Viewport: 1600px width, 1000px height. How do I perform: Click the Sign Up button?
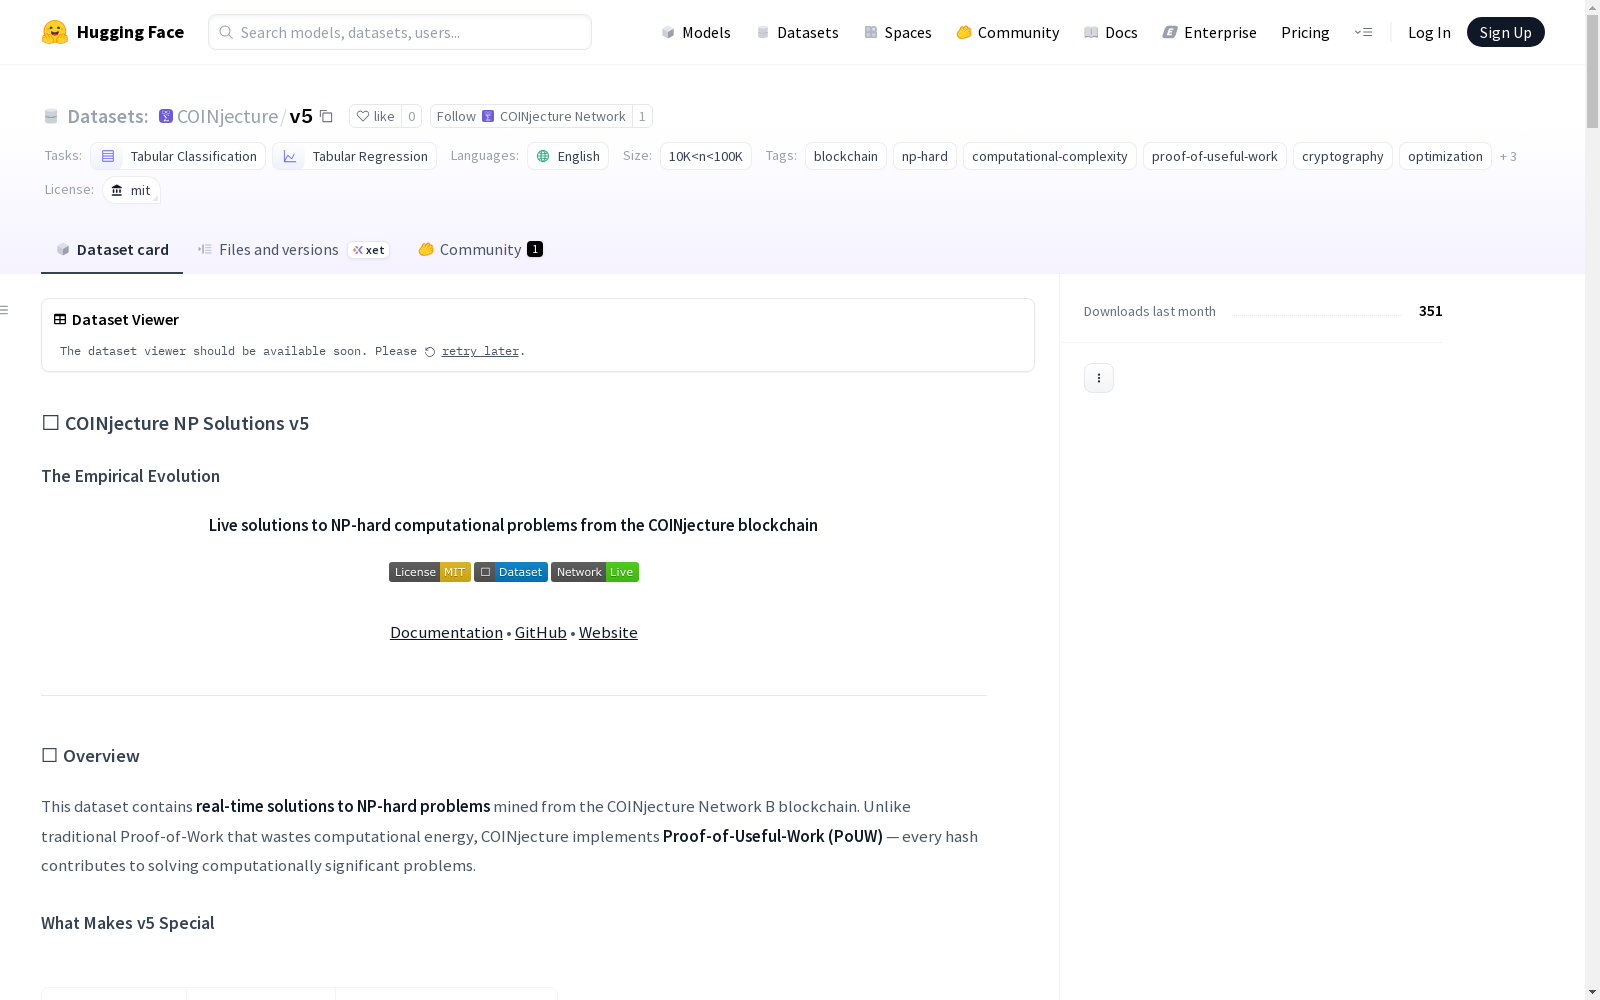click(1506, 32)
